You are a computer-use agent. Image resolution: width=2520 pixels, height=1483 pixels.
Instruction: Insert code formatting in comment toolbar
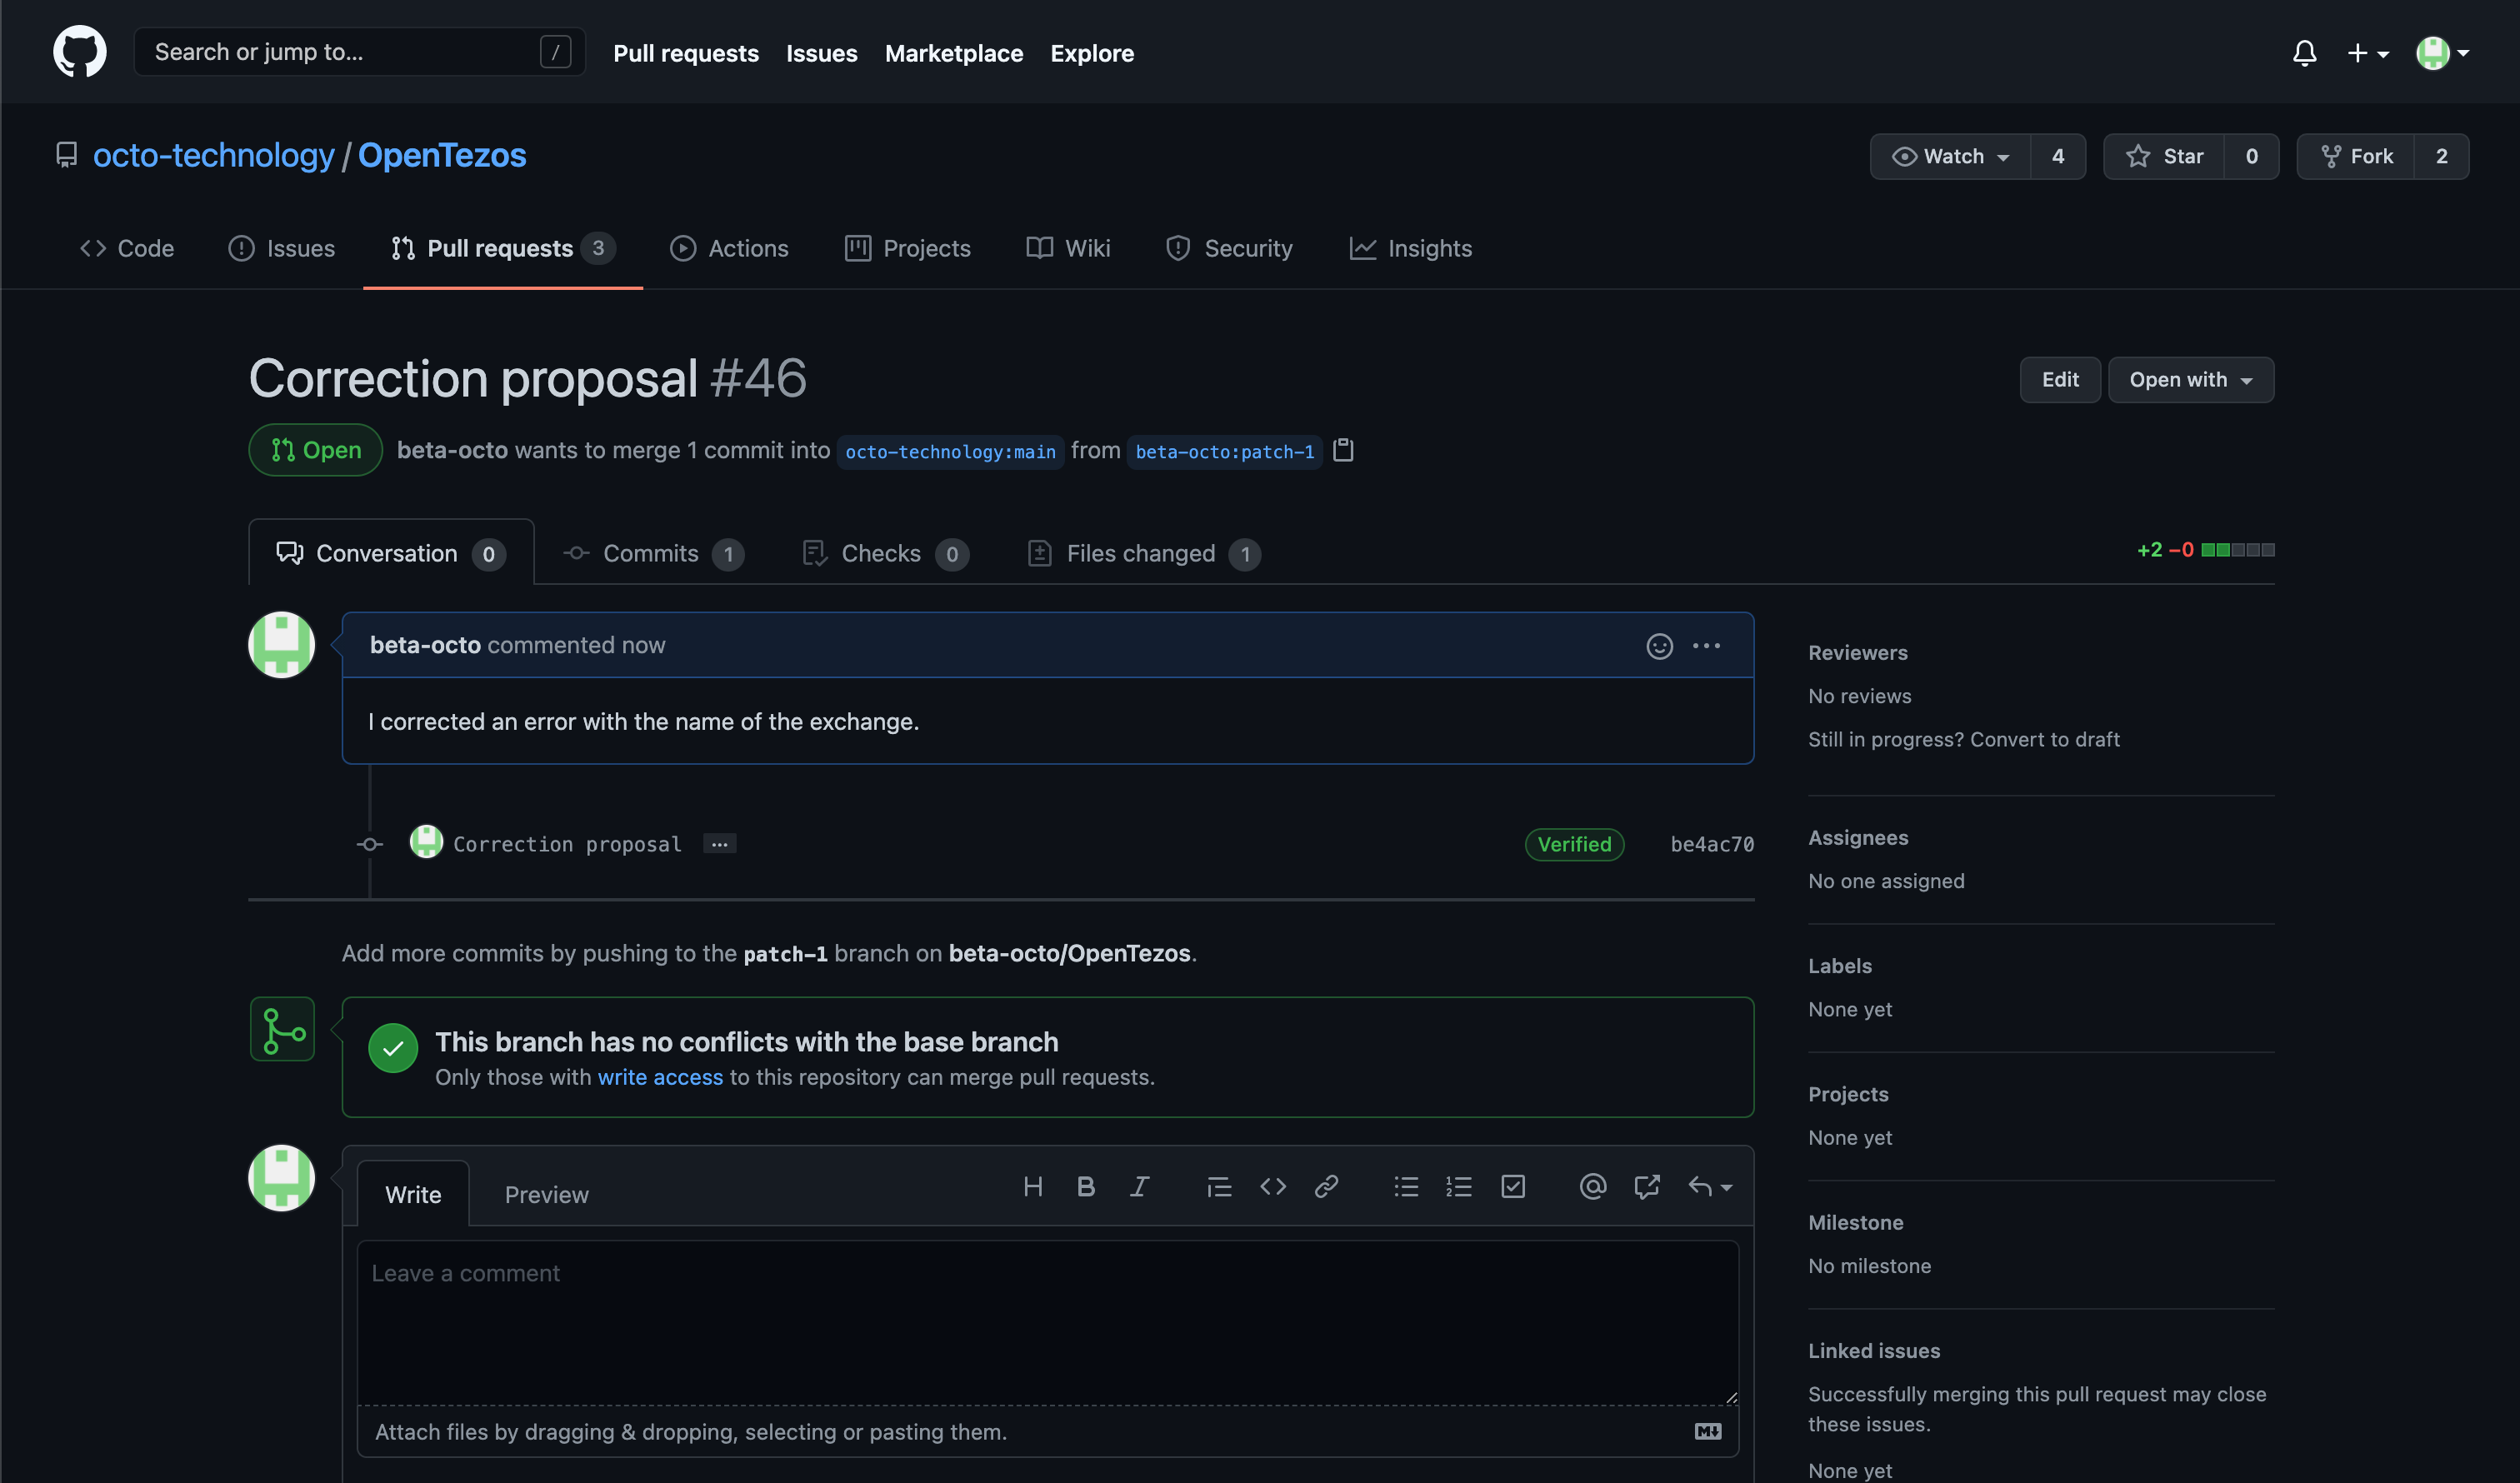pyautogui.click(x=1272, y=1187)
